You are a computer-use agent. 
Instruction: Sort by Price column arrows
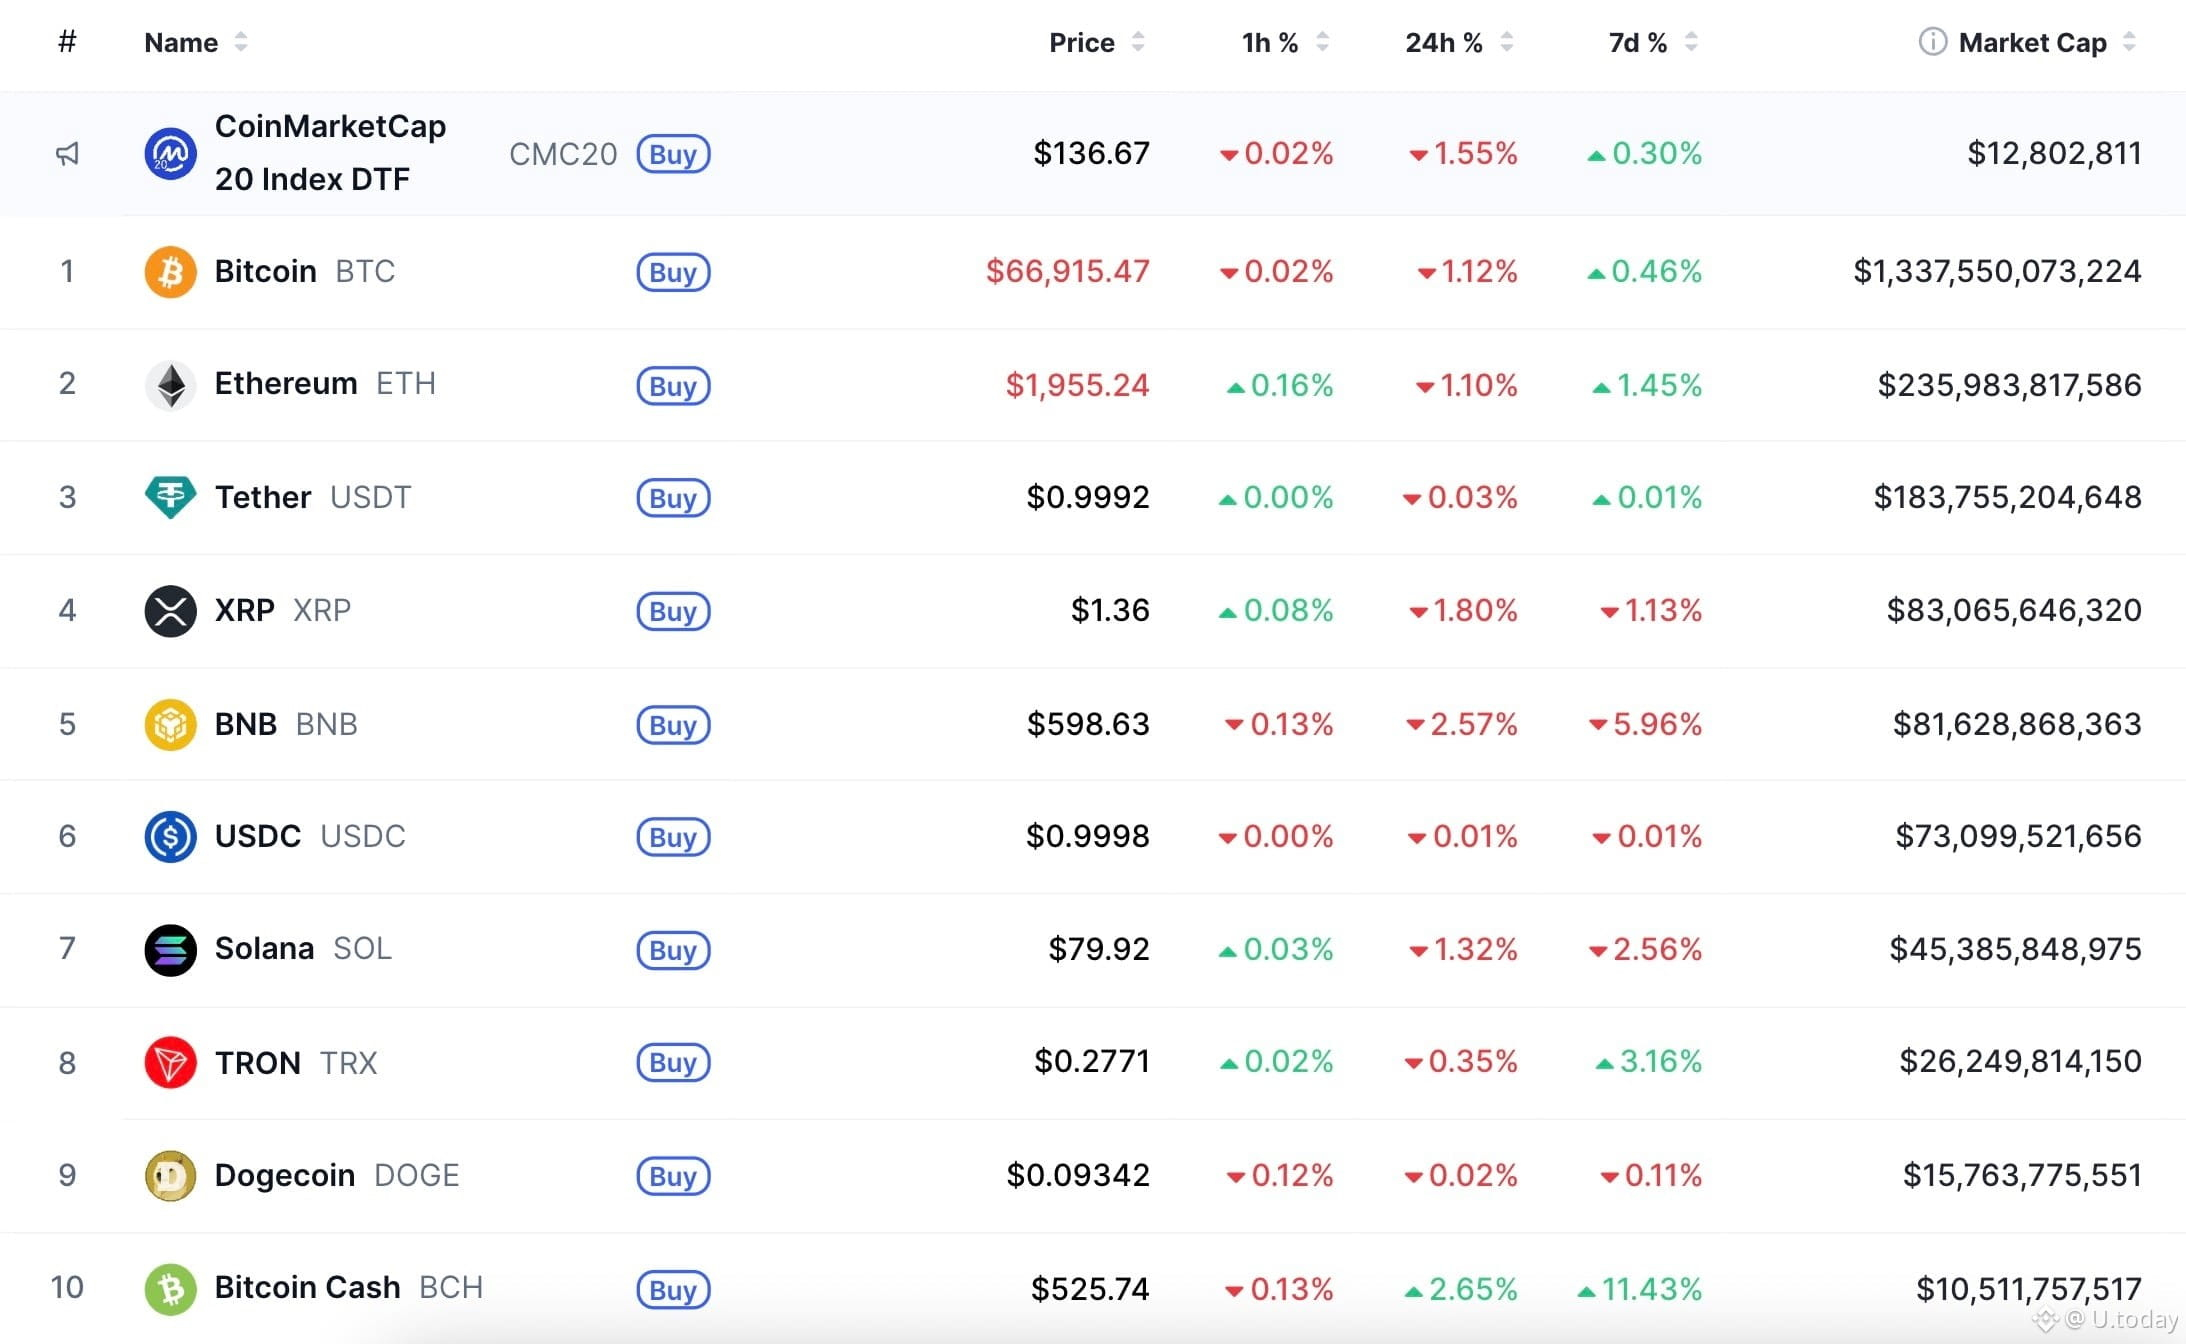click(1138, 42)
